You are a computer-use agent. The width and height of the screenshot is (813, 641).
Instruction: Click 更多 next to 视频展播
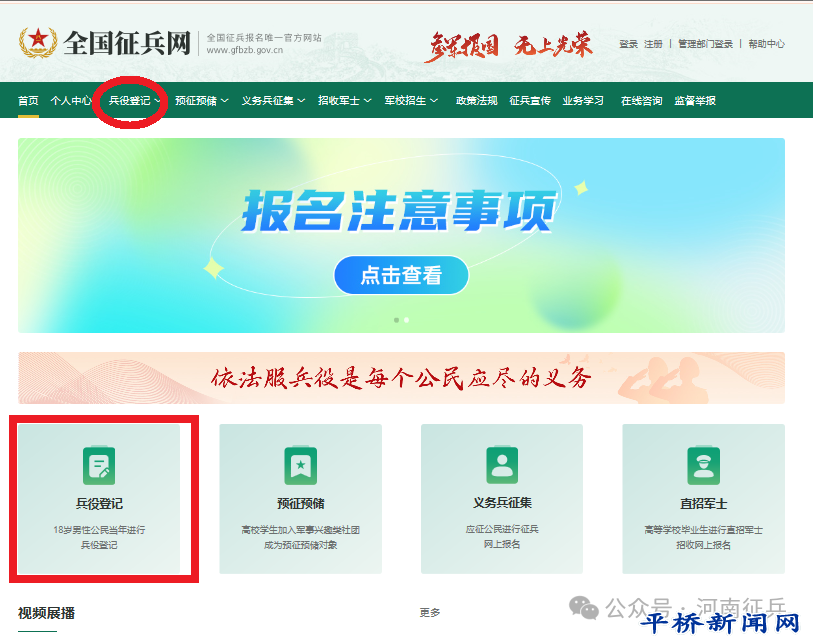point(429,612)
